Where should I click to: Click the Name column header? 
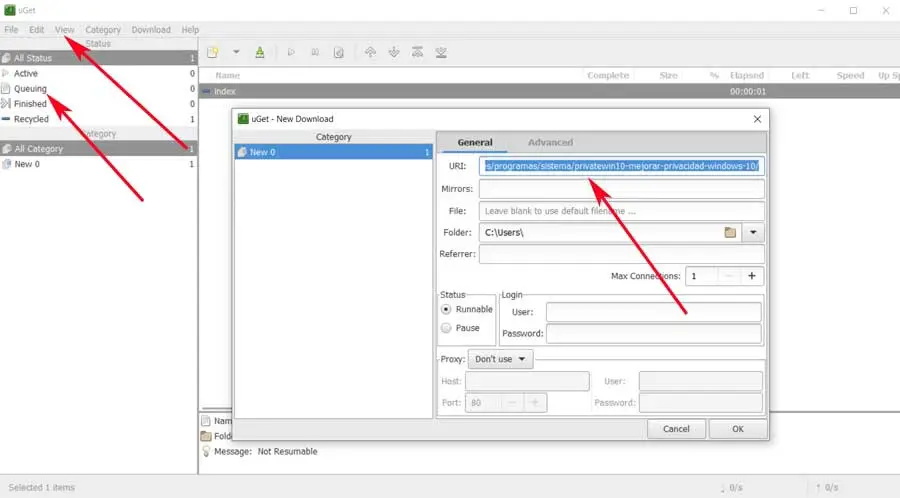pos(227,75)
